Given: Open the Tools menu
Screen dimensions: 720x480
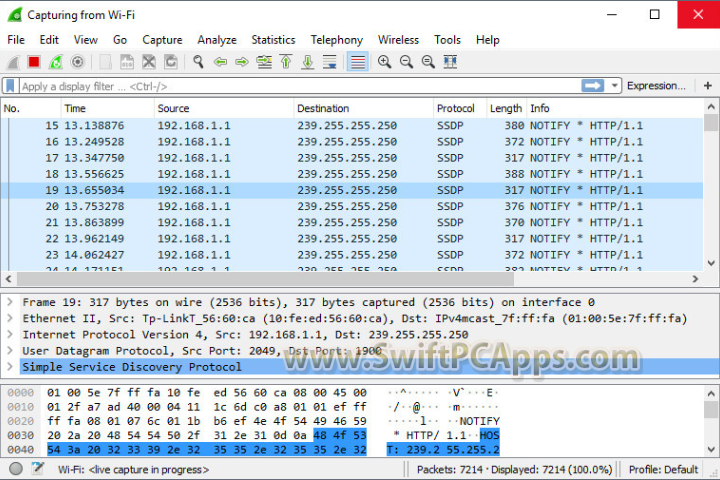Looking at the screenshot, I should tap(447, 40).
